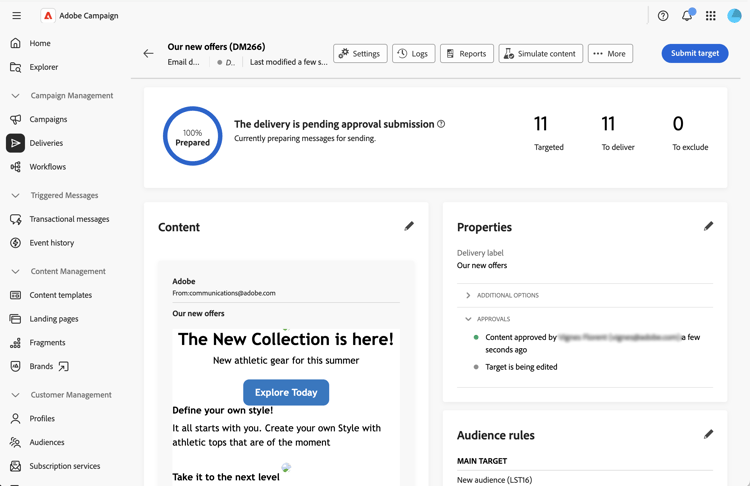Click the Content templates icon
This screenshot has width=750, height=486.
coord(15,295)
